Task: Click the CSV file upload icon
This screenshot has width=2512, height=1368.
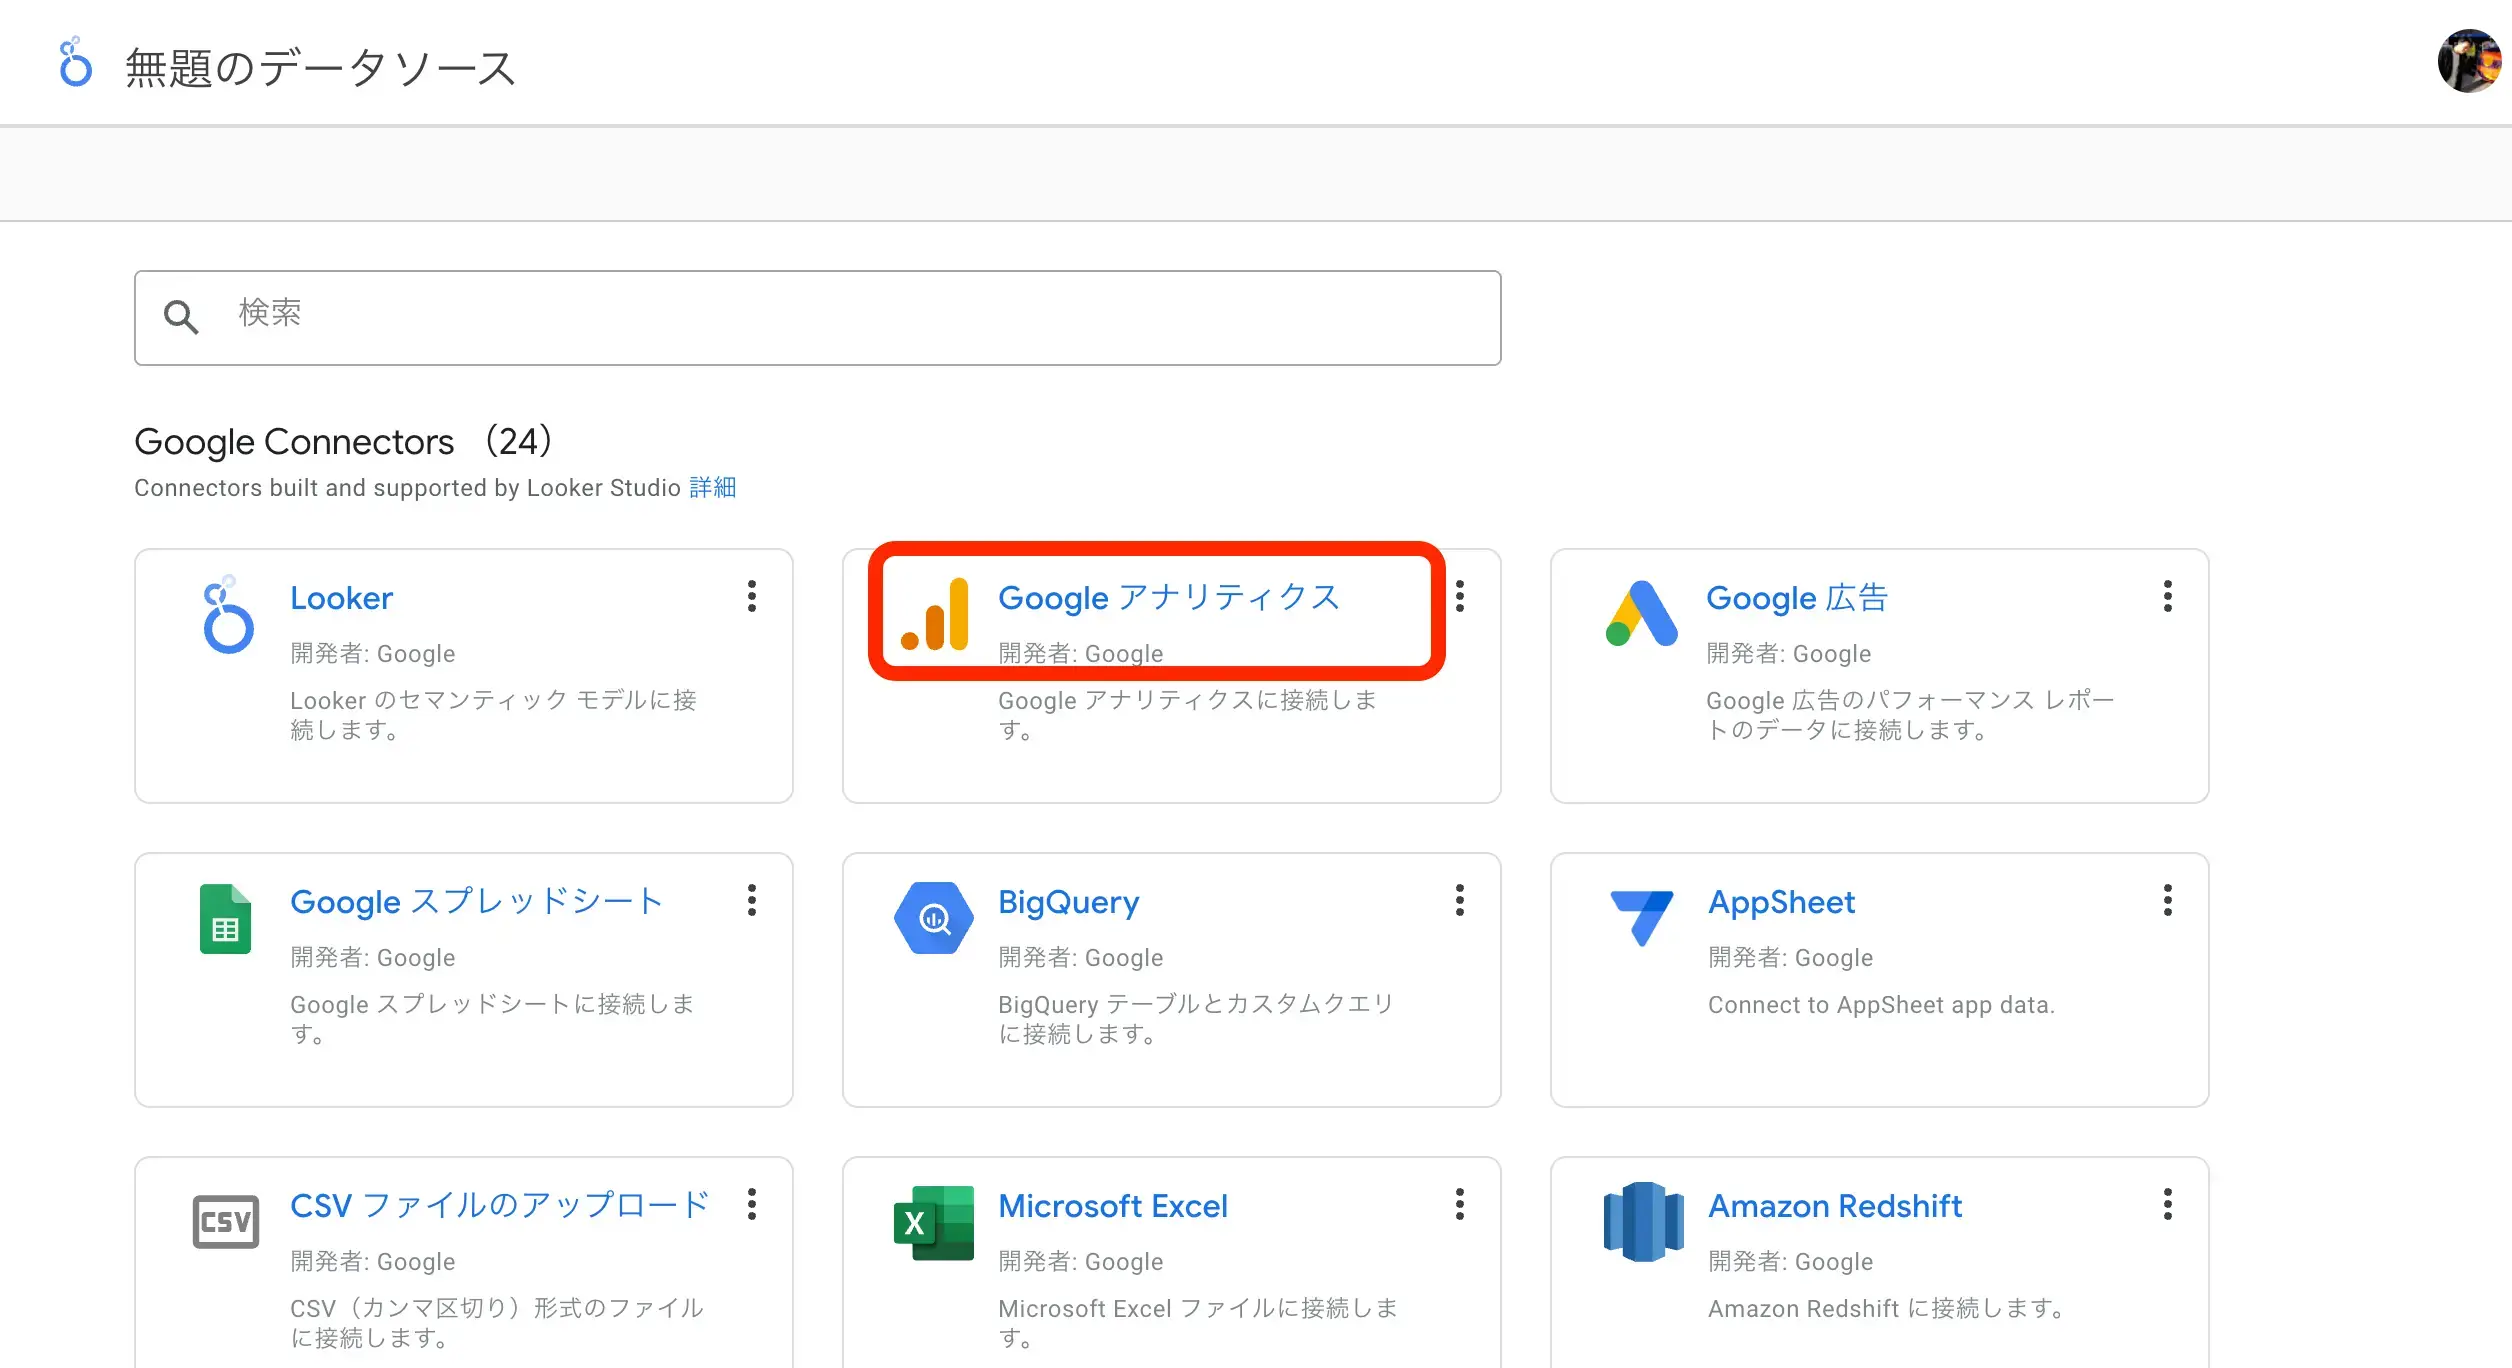Action: point(226,1222)
